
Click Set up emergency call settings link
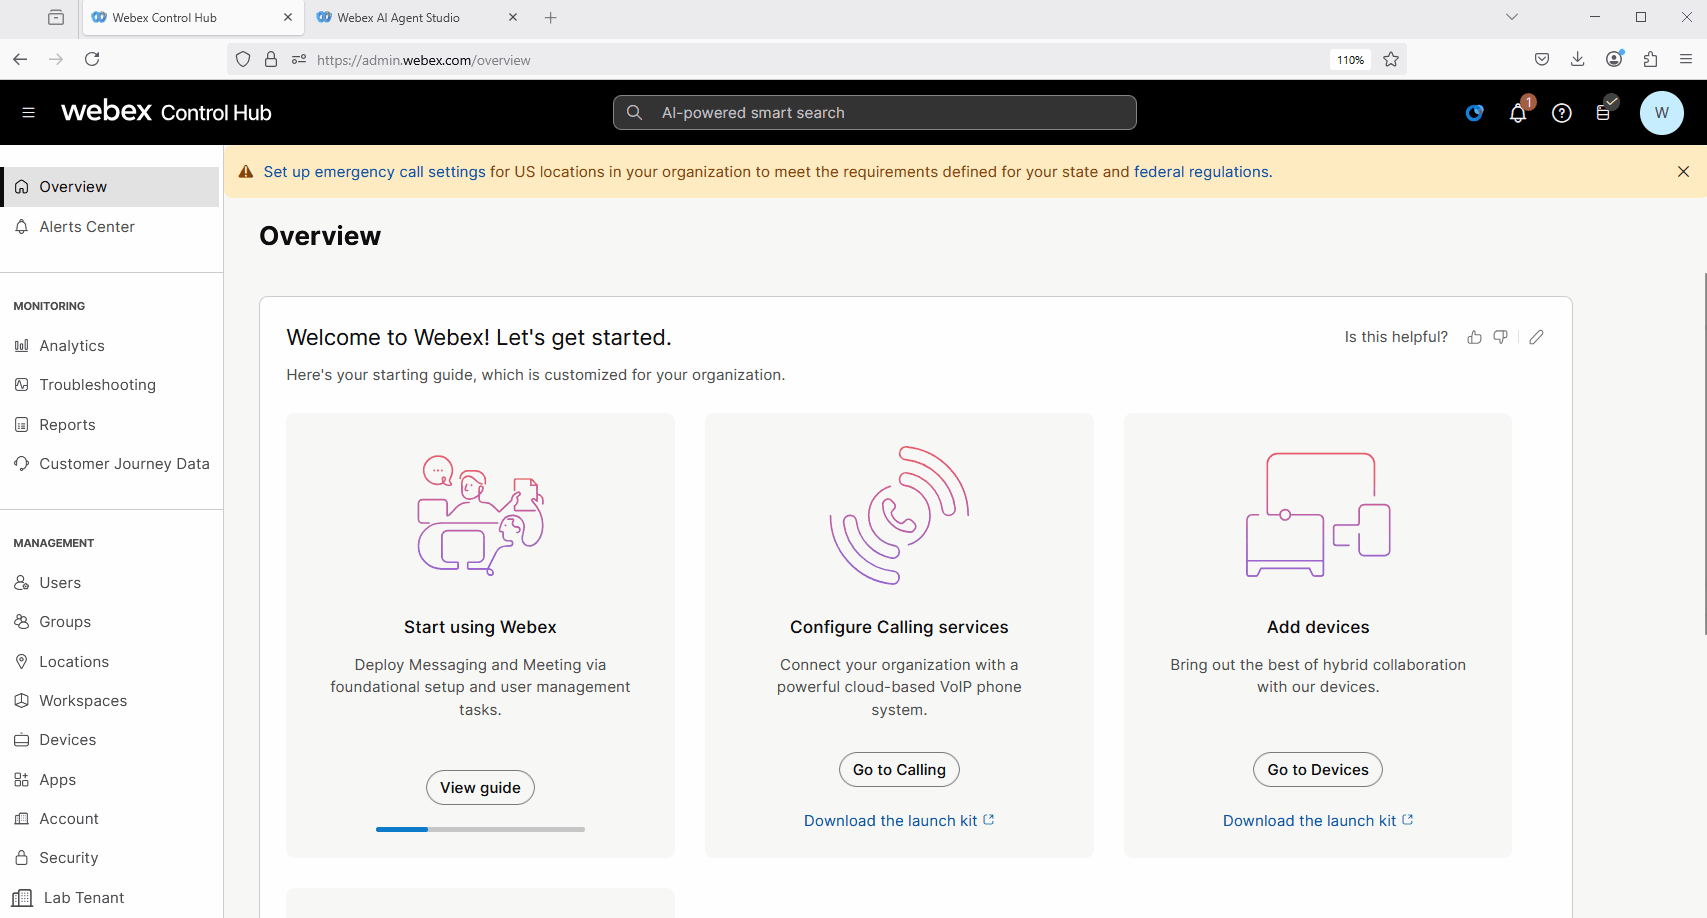(374, 172)
